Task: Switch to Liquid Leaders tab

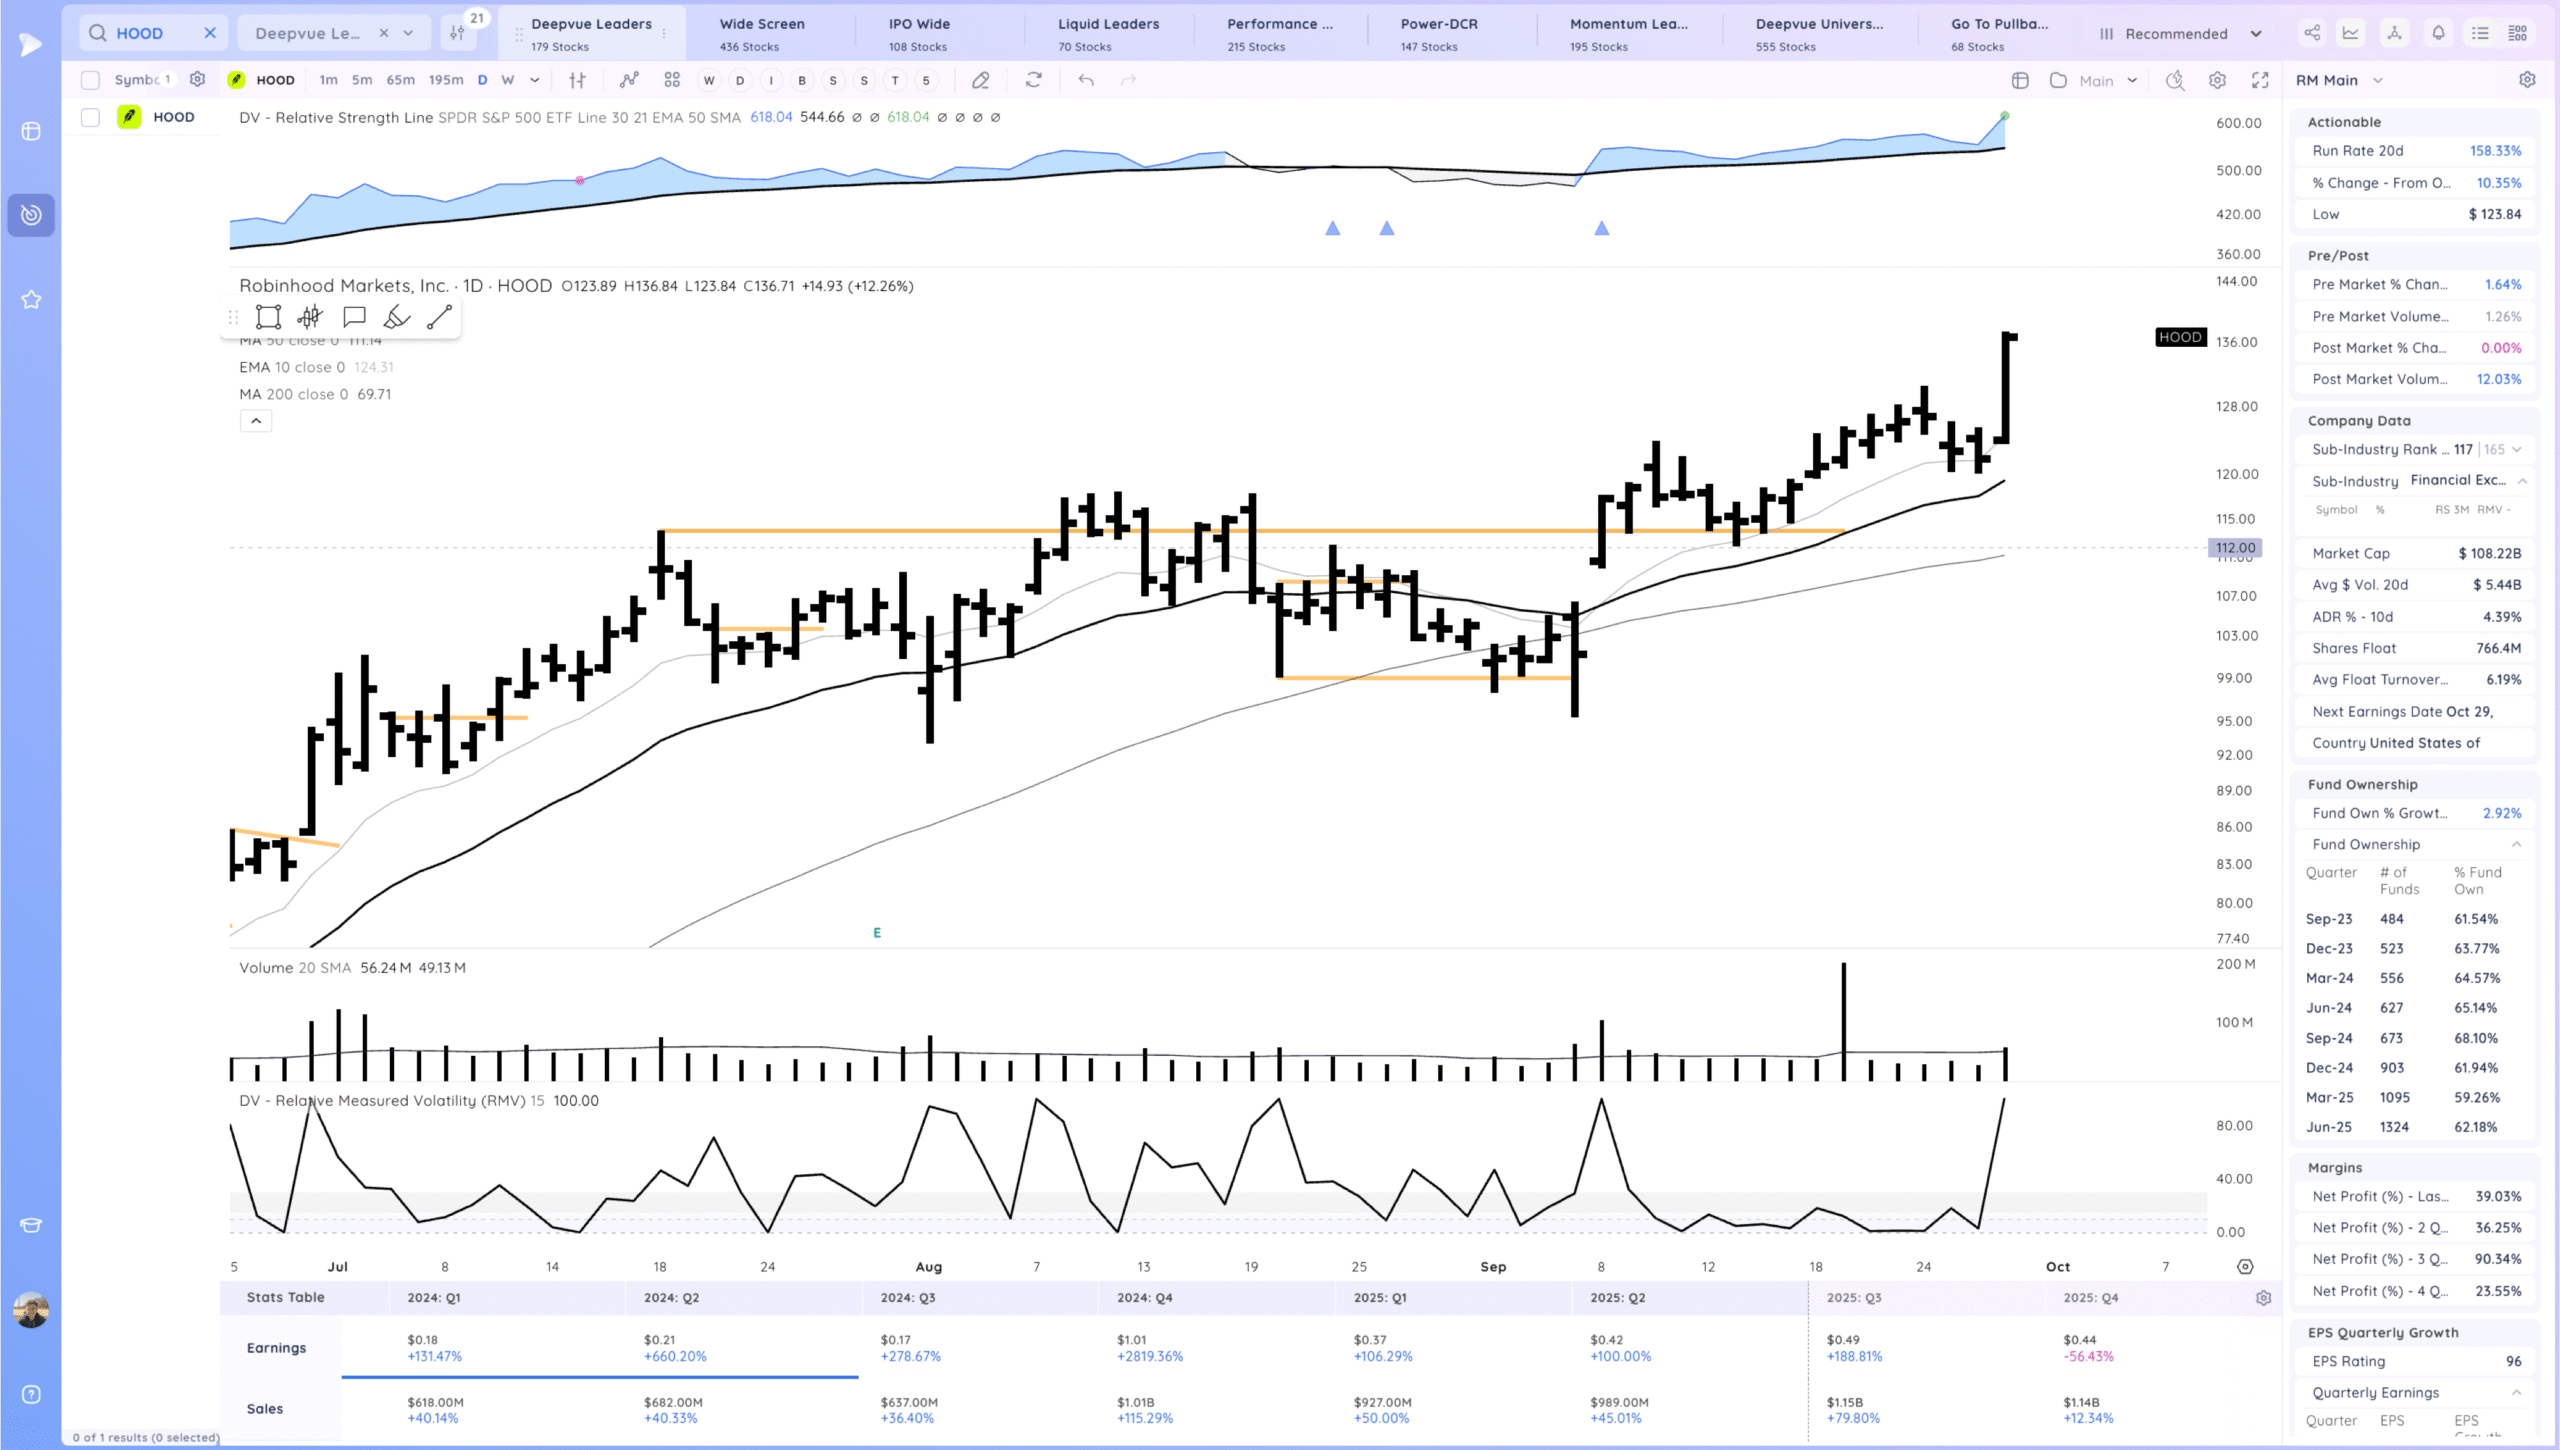Action: [x=1109, y=34]
